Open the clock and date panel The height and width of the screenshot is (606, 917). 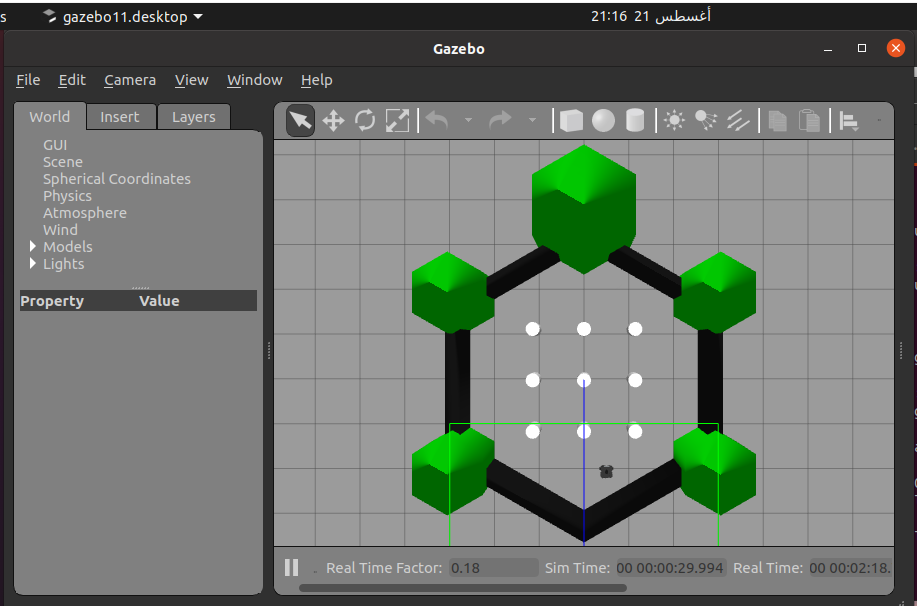tap(650, 16)
